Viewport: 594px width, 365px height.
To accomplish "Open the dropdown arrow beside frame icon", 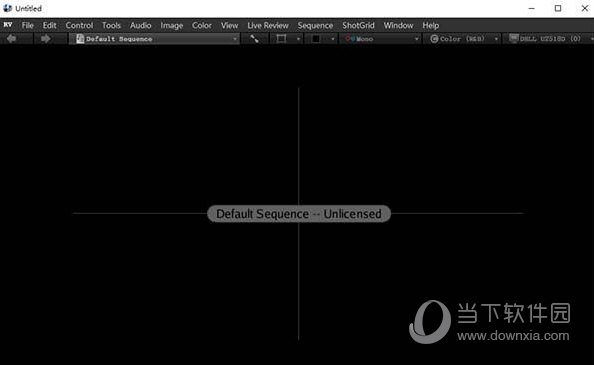I will point(299,39).
